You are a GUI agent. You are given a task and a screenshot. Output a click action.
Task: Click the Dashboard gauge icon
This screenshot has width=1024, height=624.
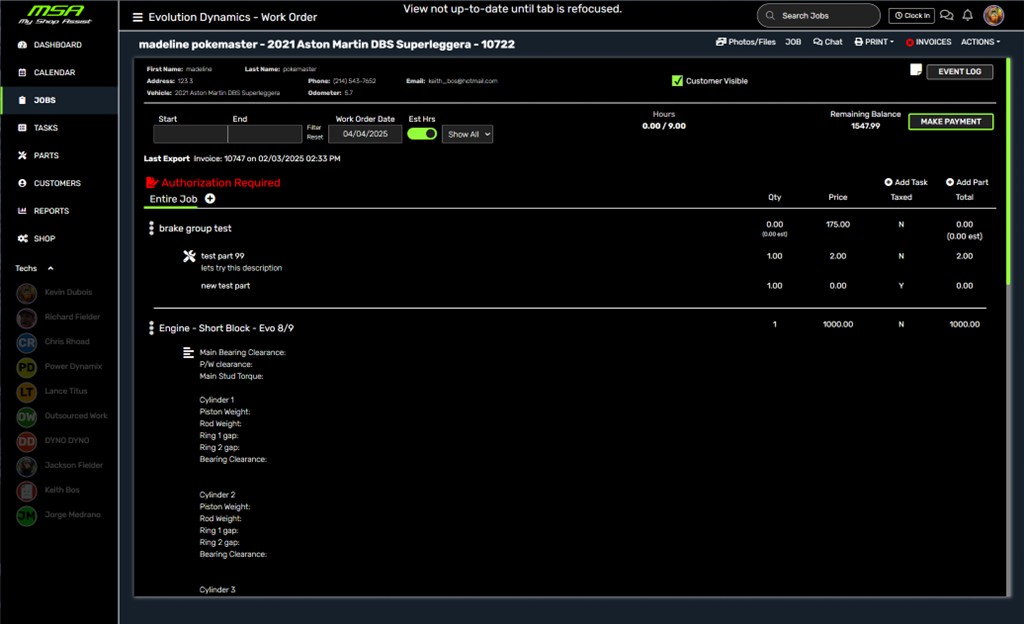point(22,45)
